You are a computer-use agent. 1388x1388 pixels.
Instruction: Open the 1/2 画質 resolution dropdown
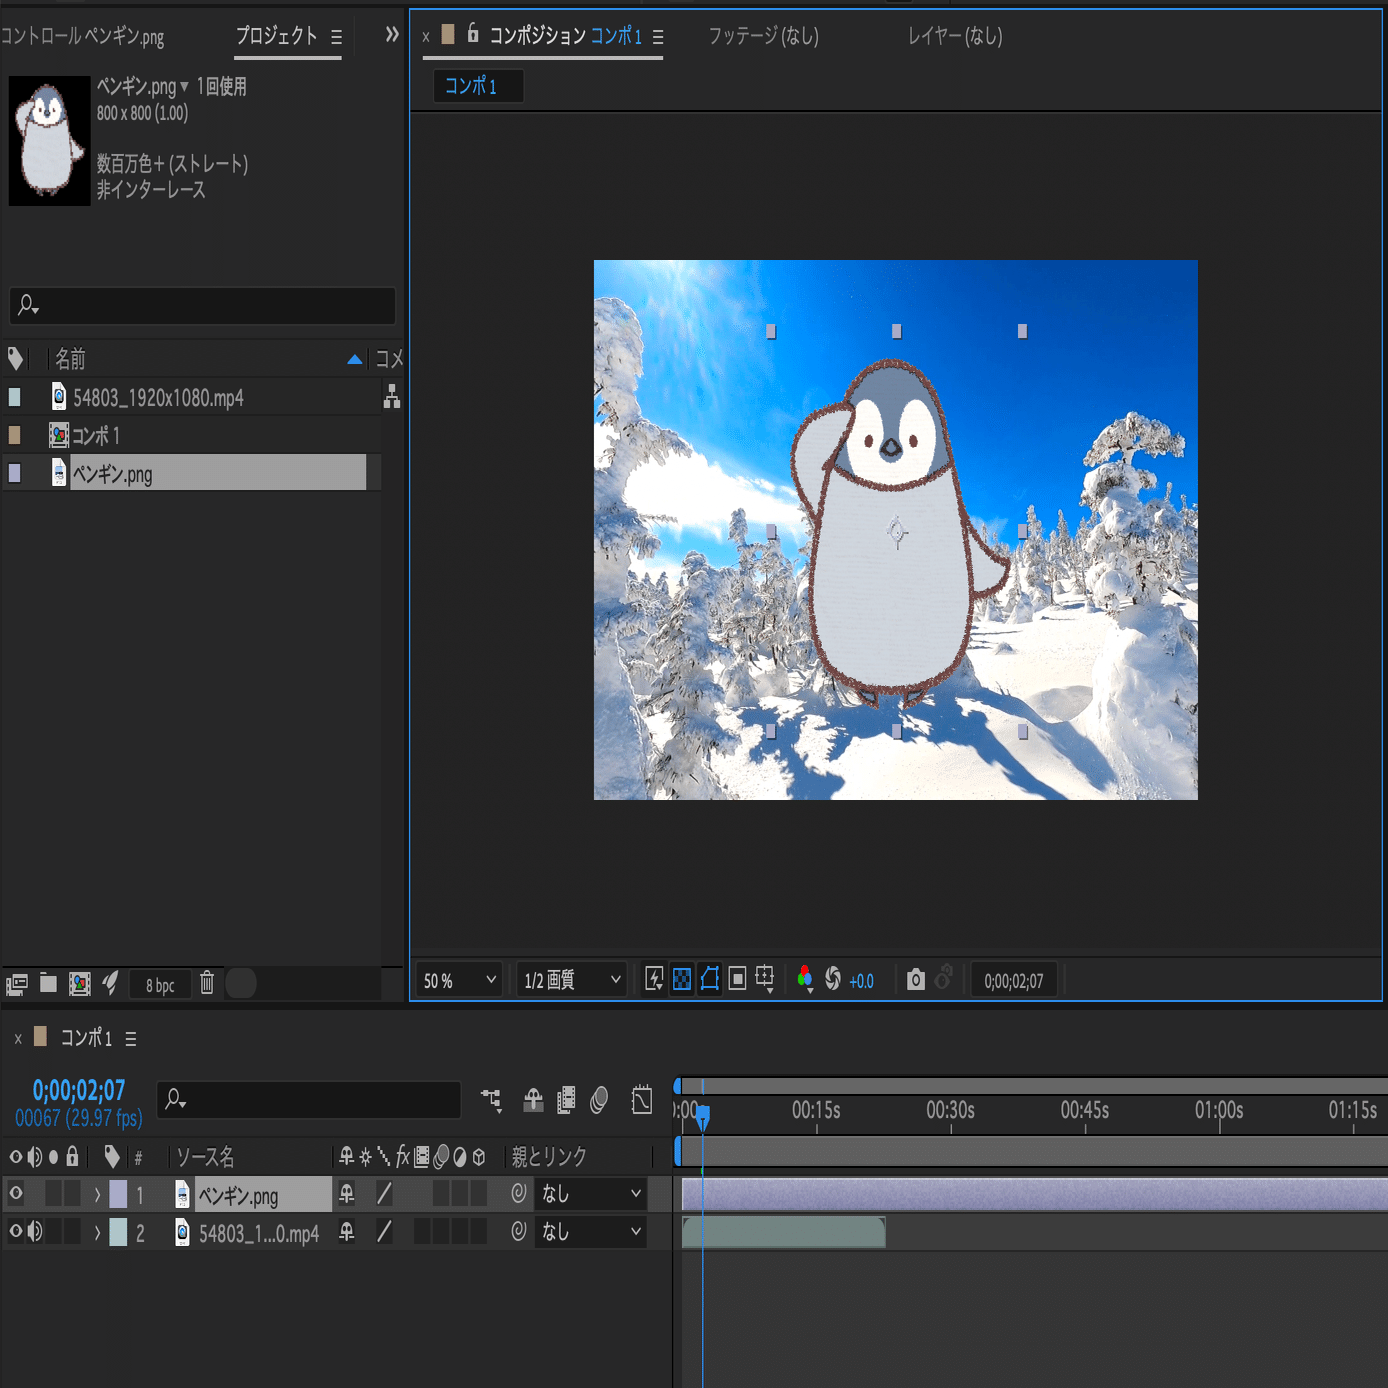tap(571, 981)
